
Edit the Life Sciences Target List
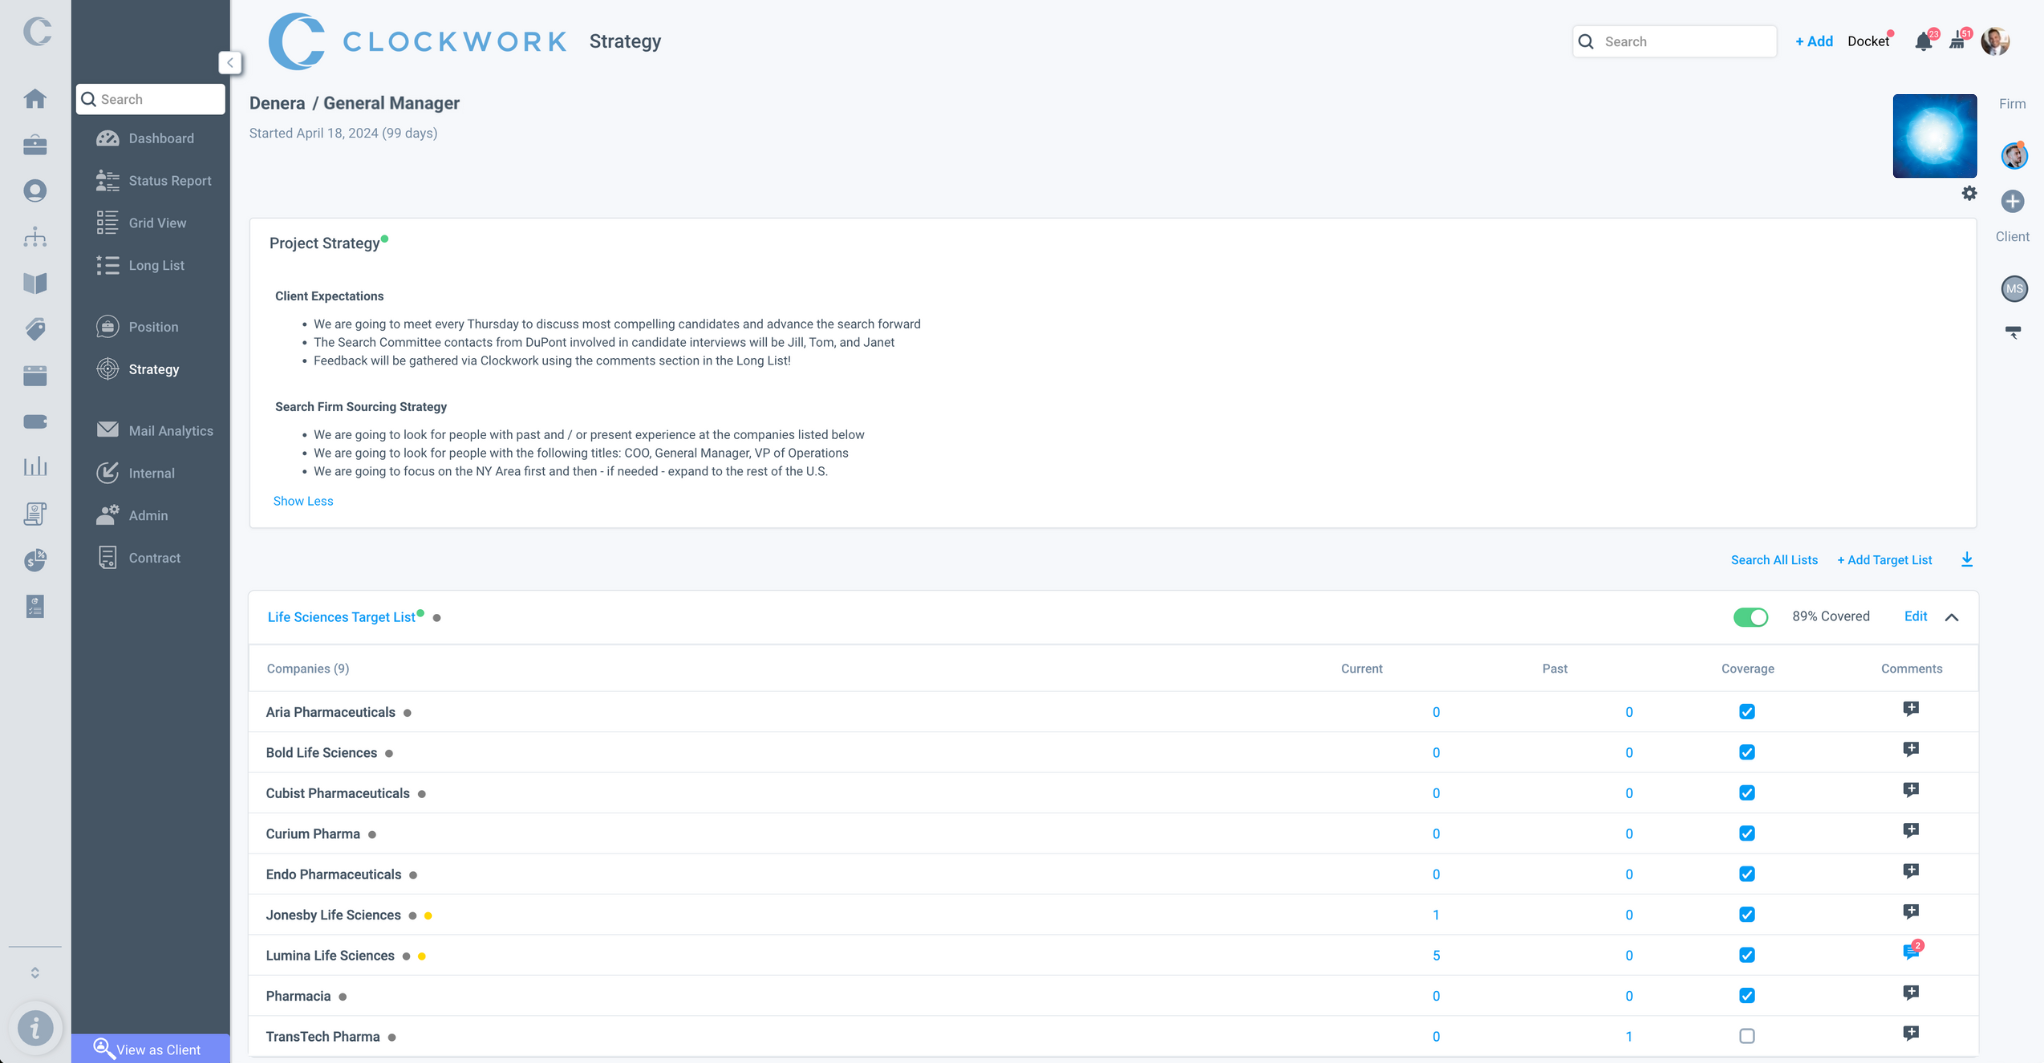[x=1915, y=616]
